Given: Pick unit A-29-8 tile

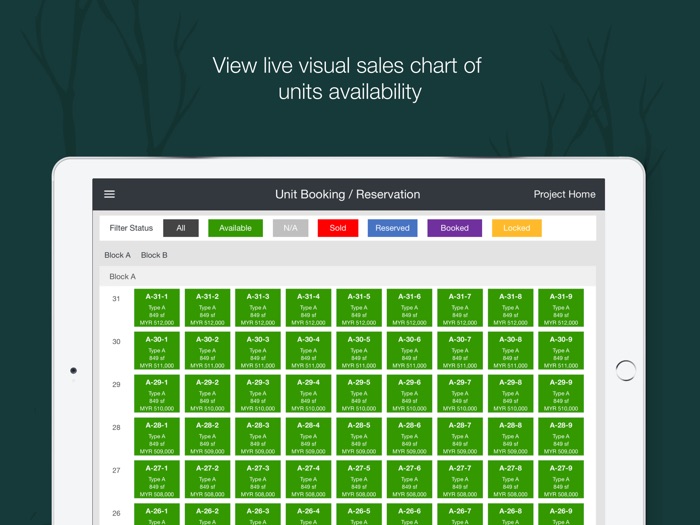Looking at the screenshot, I should 510,394.
